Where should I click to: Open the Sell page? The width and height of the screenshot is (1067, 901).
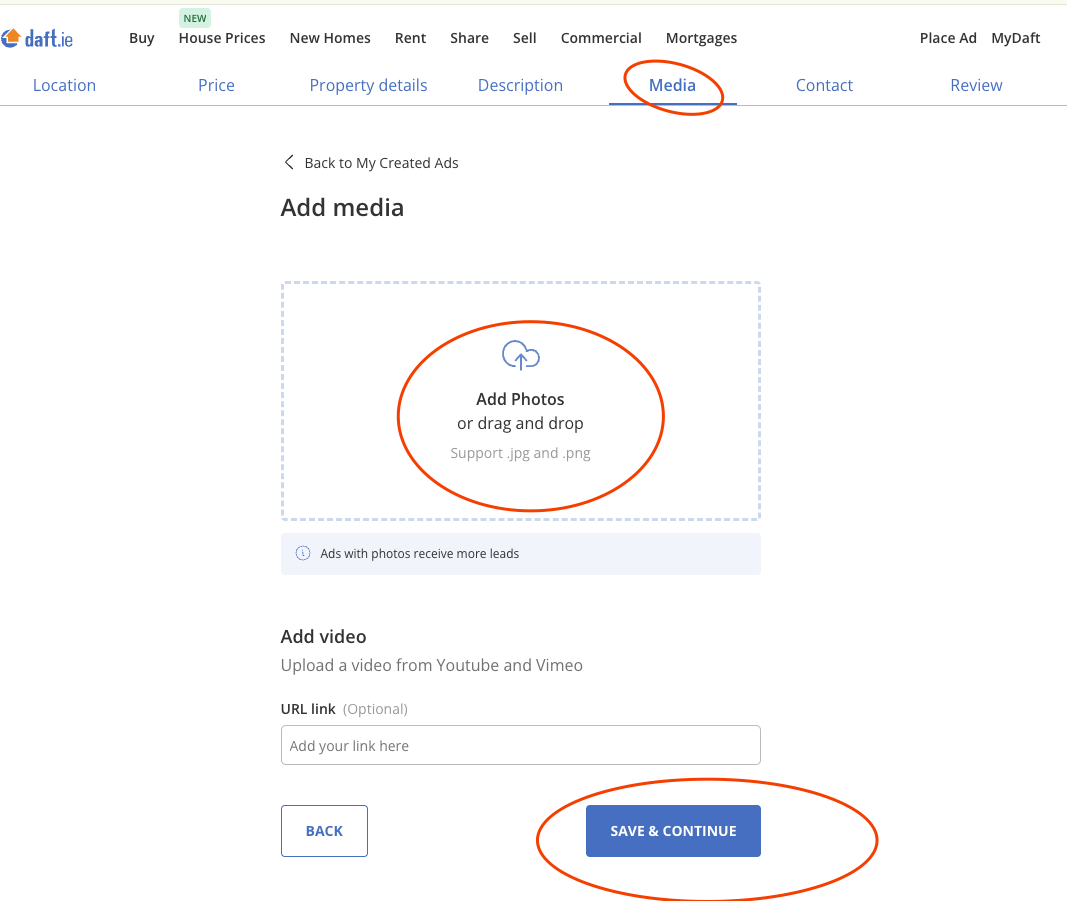[x=525, y=38]
